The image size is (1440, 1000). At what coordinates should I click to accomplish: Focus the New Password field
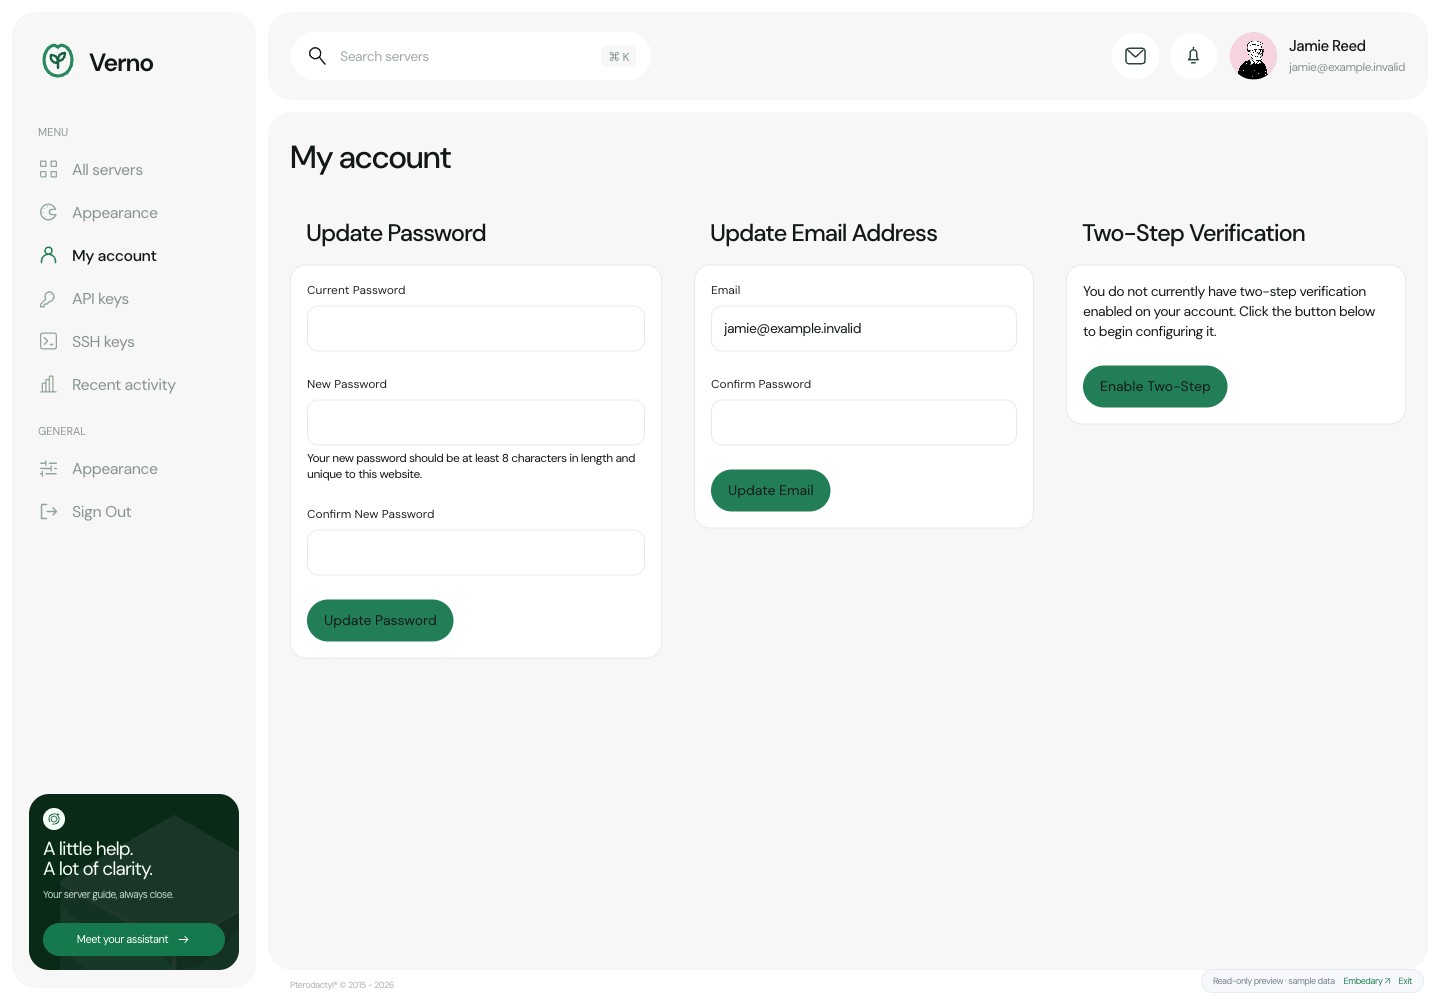click(x=476, y=422)
